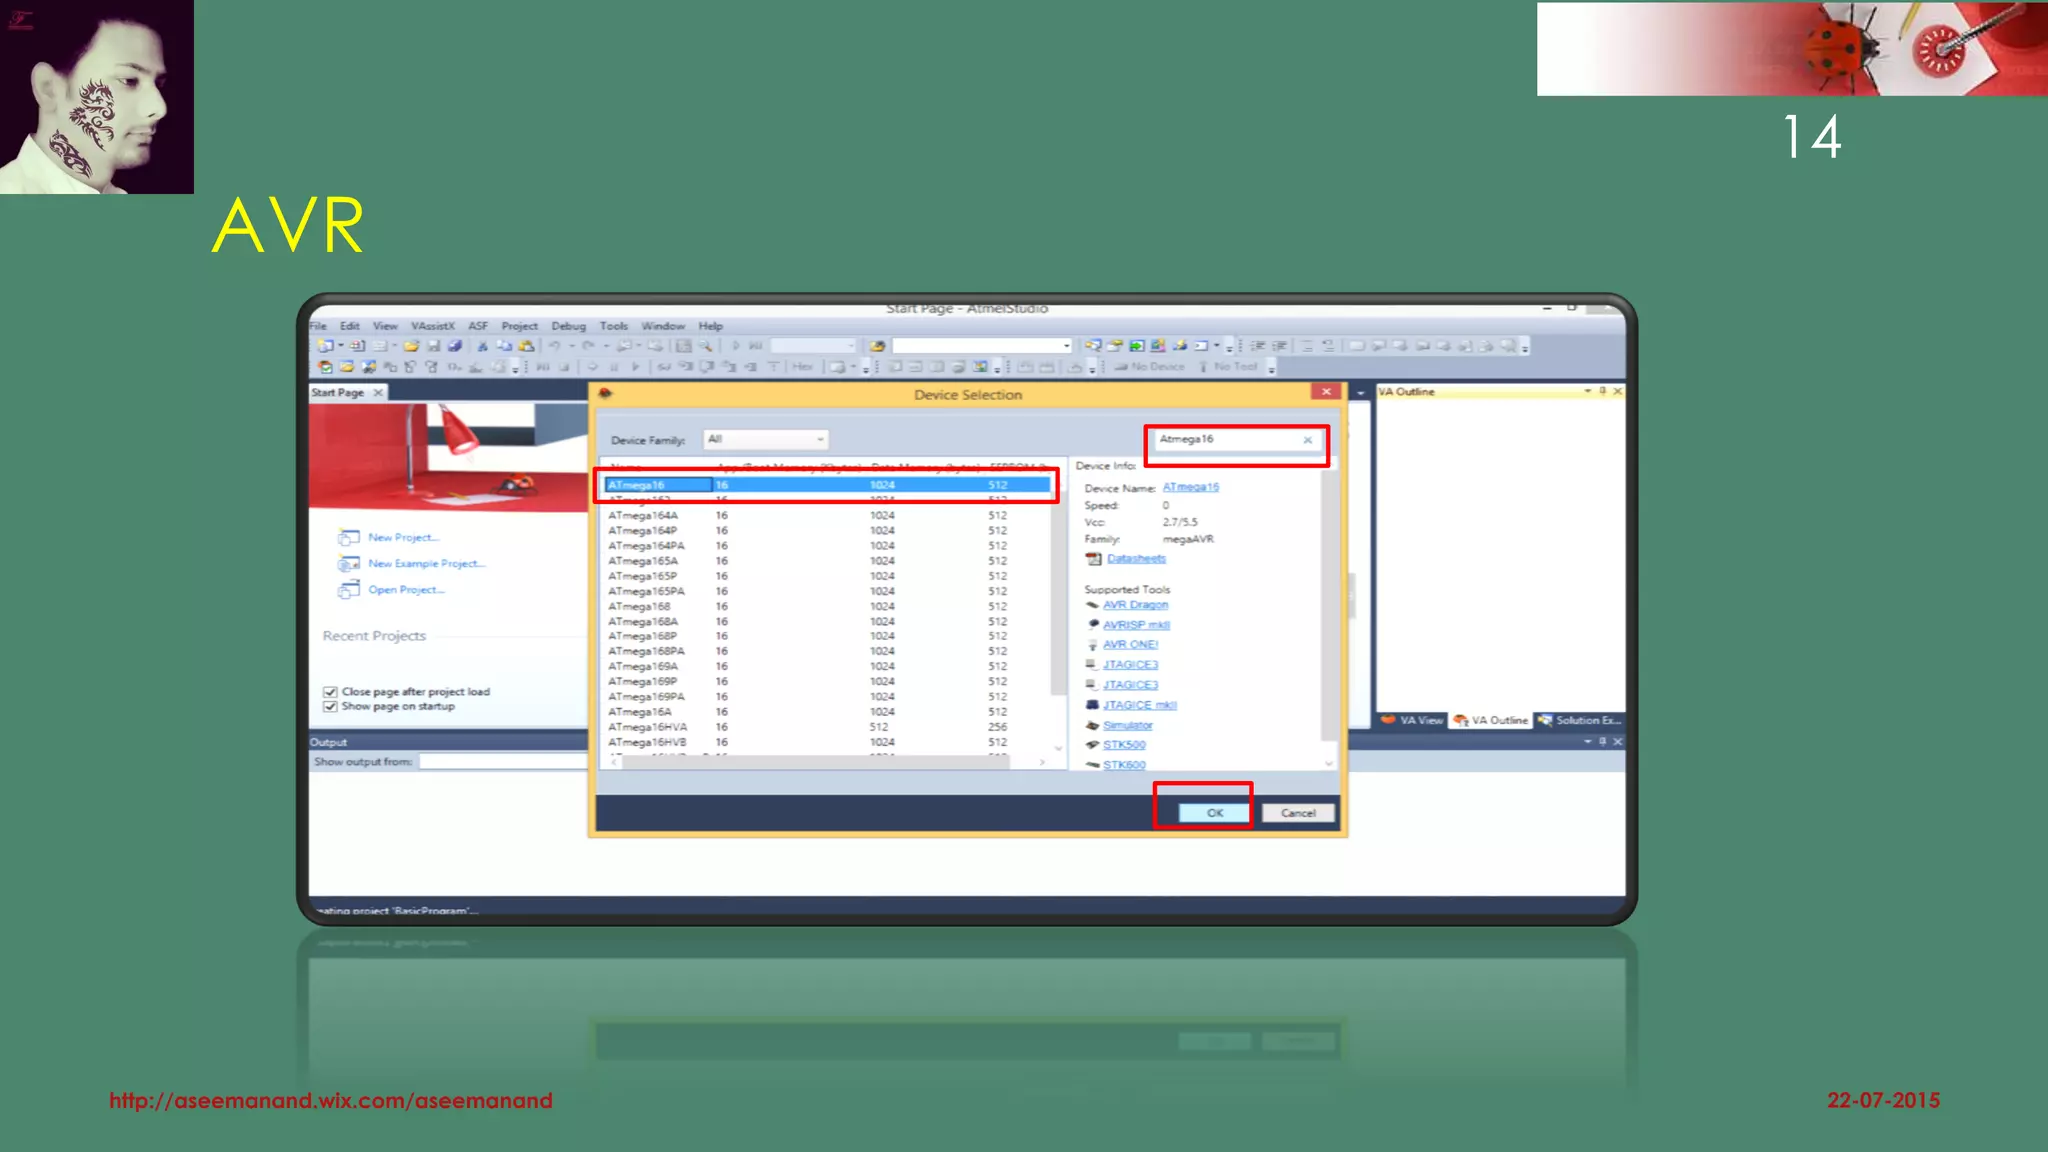Image resolution: width=2048 pixels, height=1152 pixels.
Task: Click the Datasheets PDF icon
Action: 1093,559
